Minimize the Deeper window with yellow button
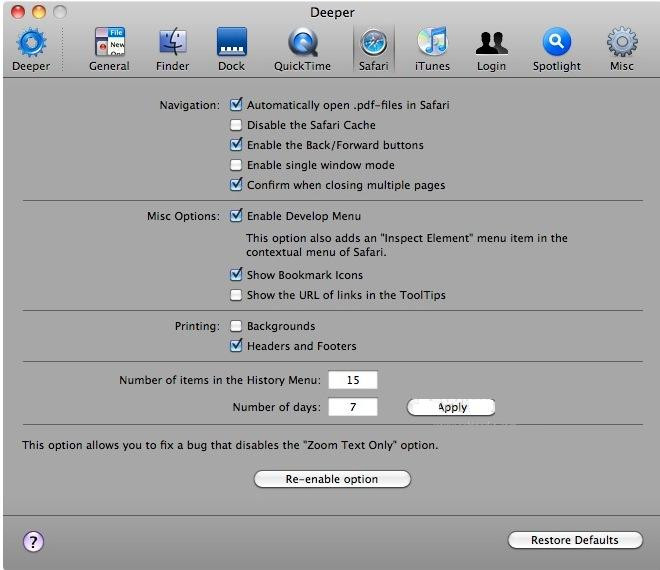 tap(39, 12)
